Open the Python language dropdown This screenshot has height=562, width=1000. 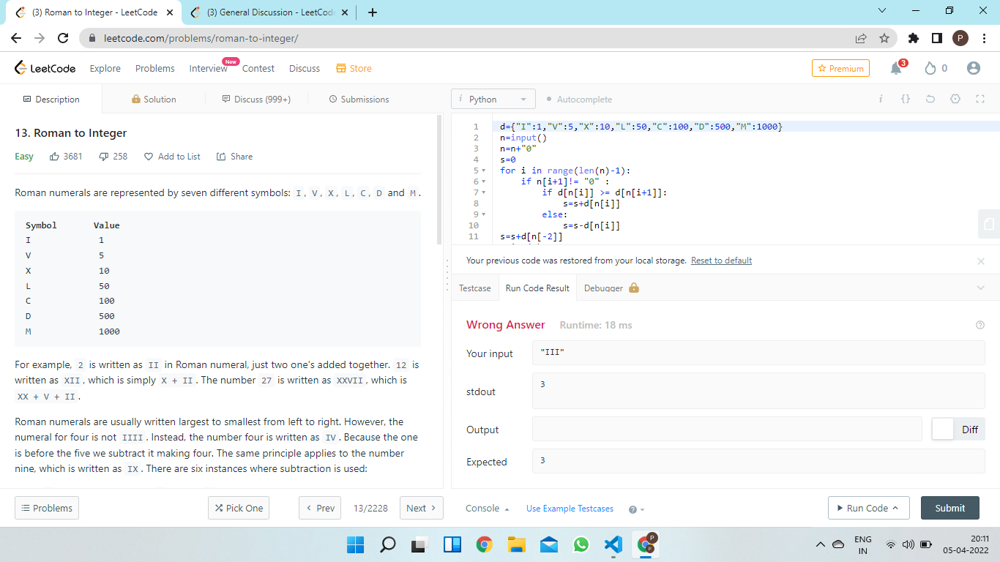493,99
